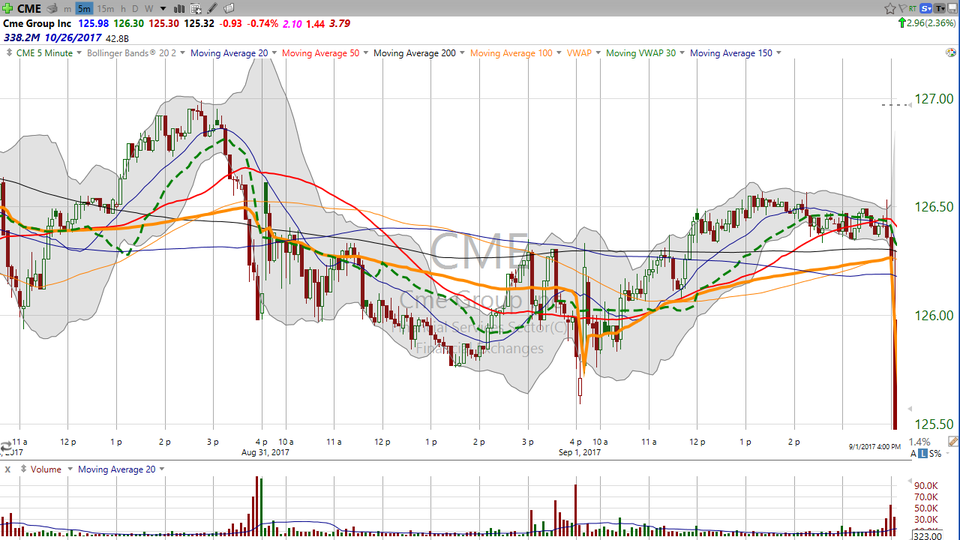Expand the VWAP dropdown arrow

coord(598,53)
